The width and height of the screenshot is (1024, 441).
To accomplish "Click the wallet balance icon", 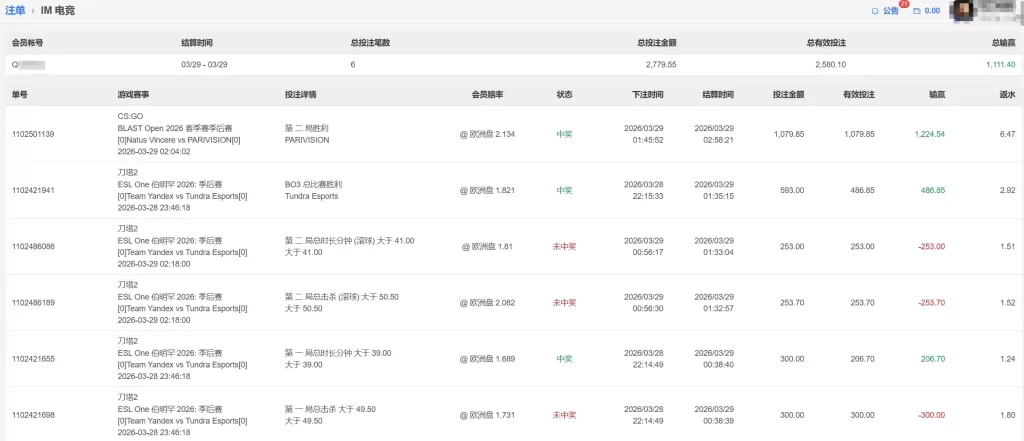I will pyautogui.click(x=916, y=11).
